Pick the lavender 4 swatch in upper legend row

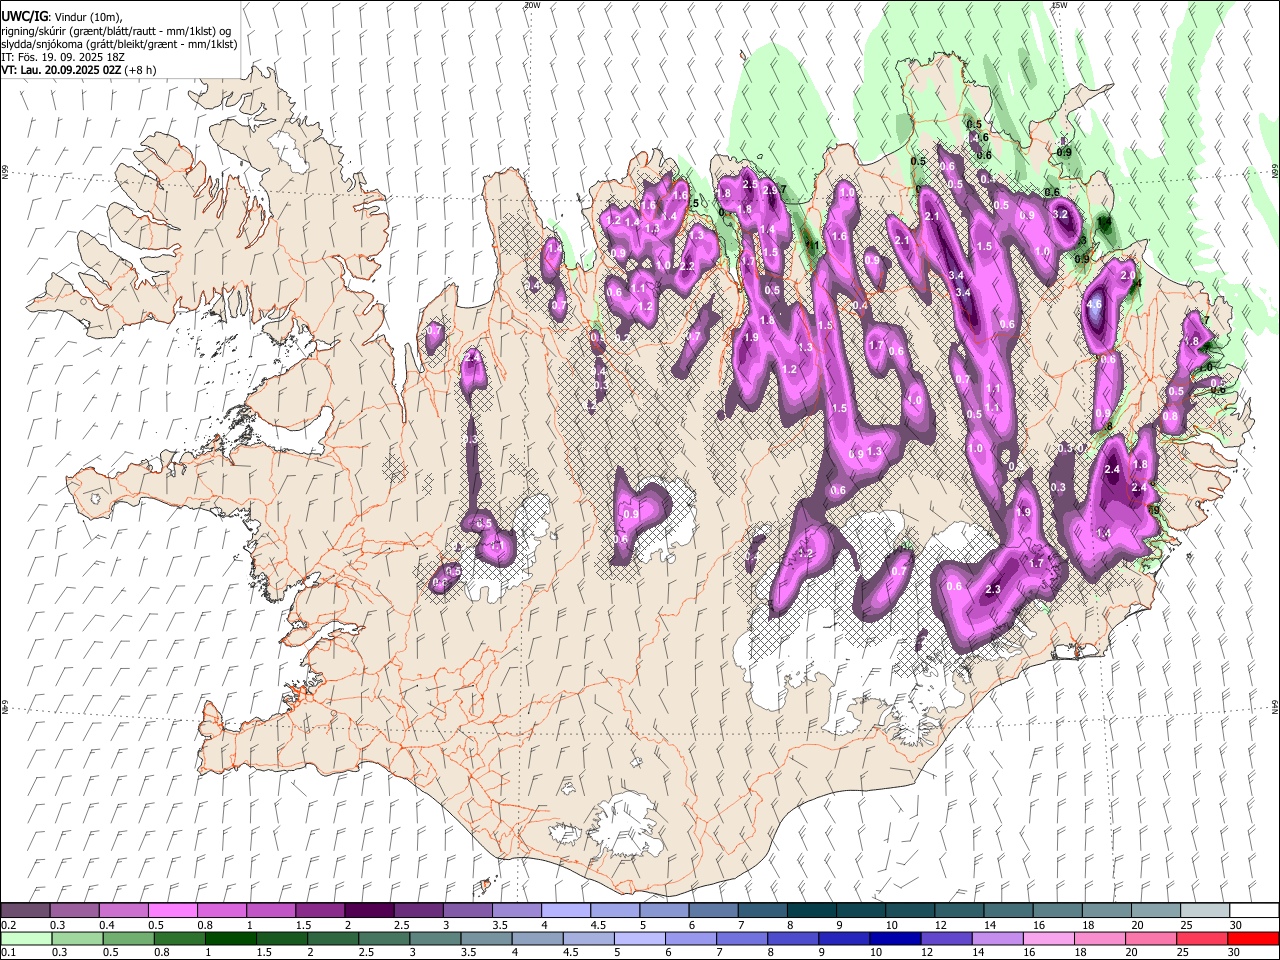[565, 910]
